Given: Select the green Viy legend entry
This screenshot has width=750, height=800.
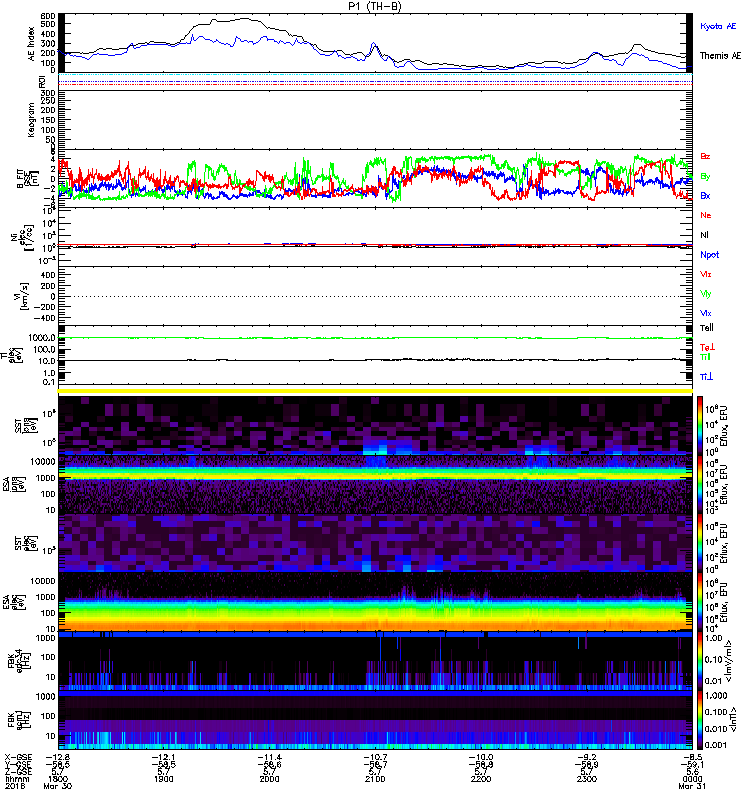Looking at the screenshot, I should coord(706,294).
